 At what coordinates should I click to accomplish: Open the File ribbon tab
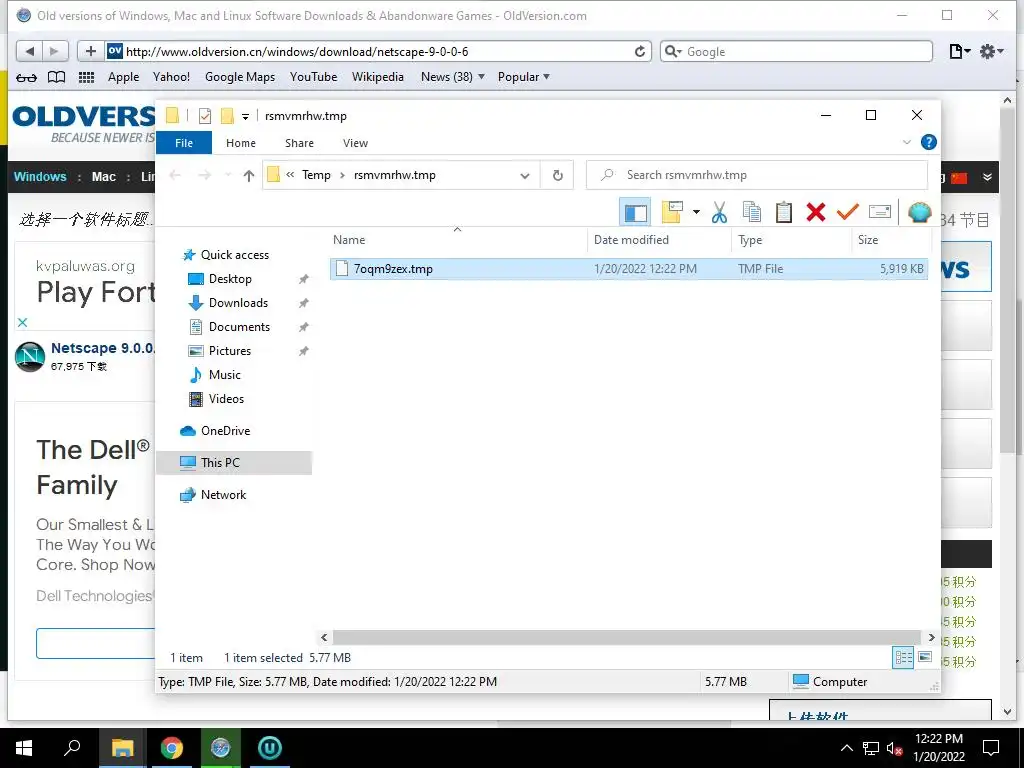pos(184,143)
